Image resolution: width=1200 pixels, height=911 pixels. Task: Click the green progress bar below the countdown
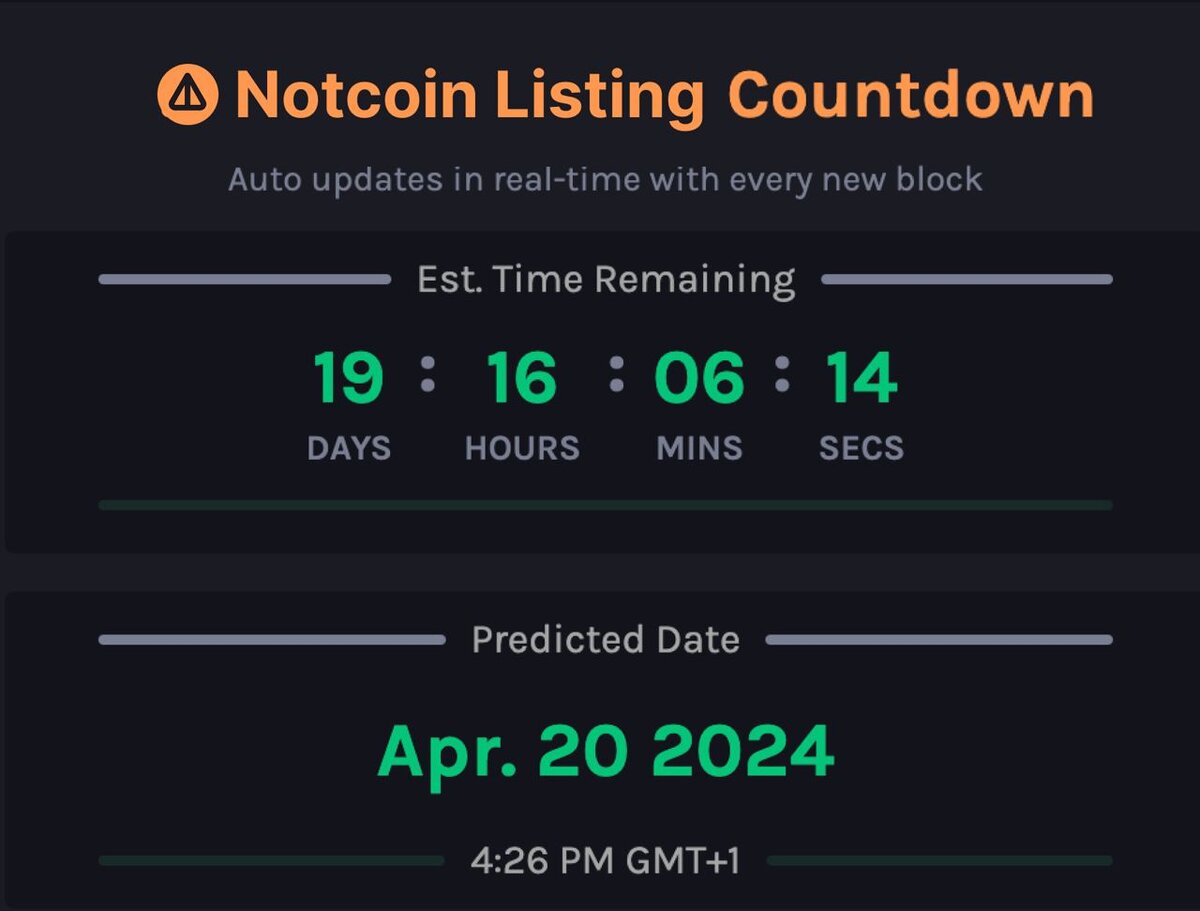605,505
